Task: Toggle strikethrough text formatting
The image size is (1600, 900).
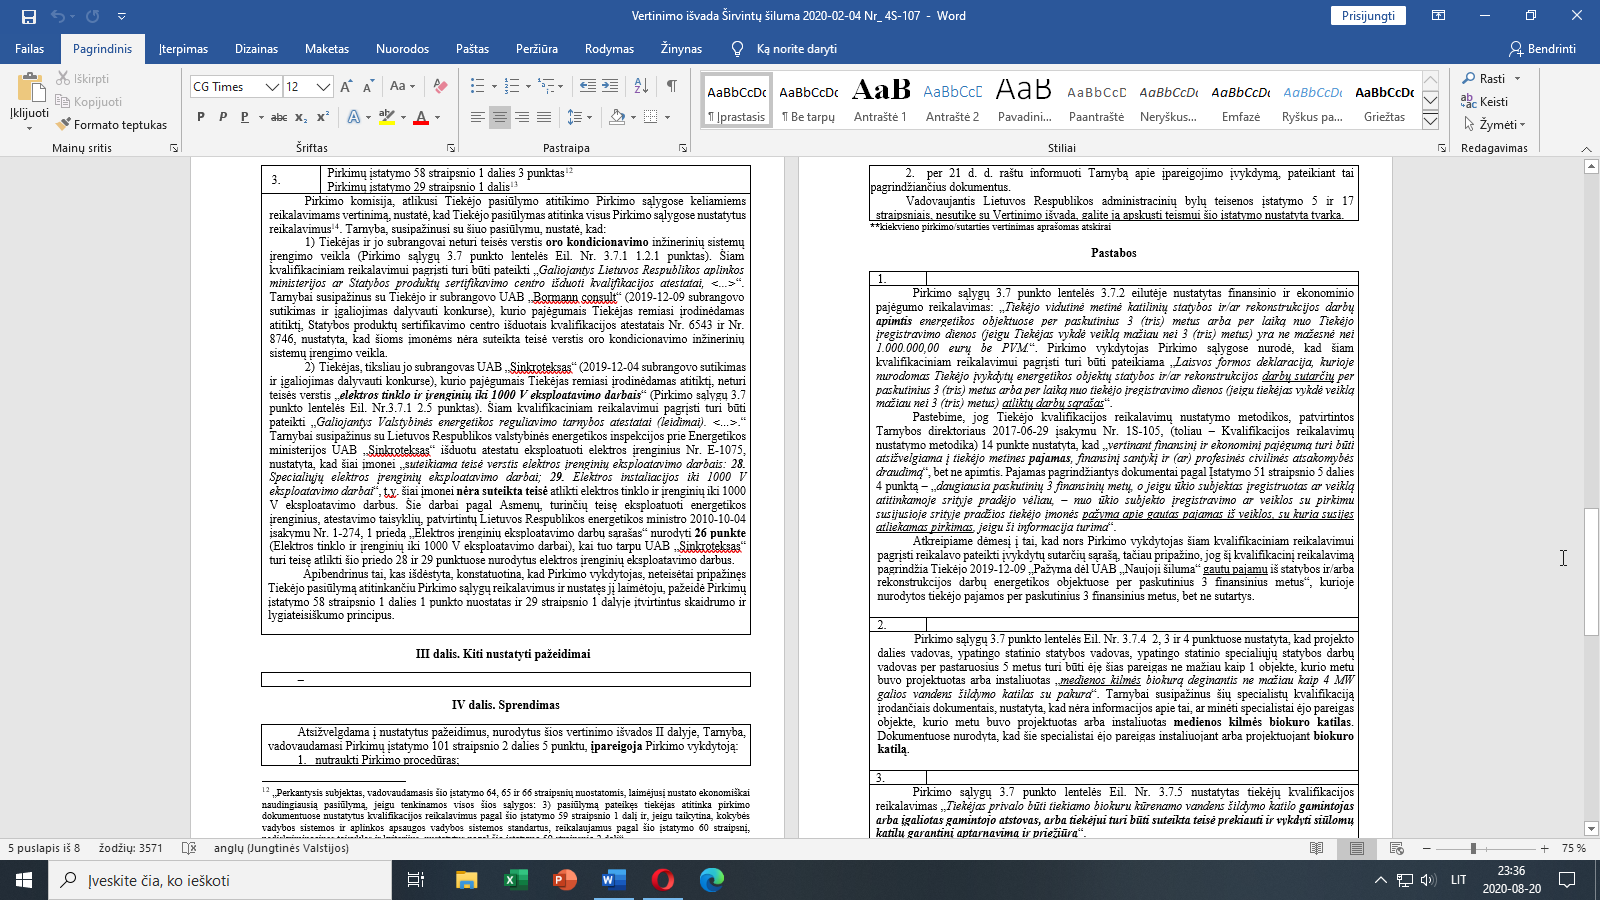Action: pos(279,117)
